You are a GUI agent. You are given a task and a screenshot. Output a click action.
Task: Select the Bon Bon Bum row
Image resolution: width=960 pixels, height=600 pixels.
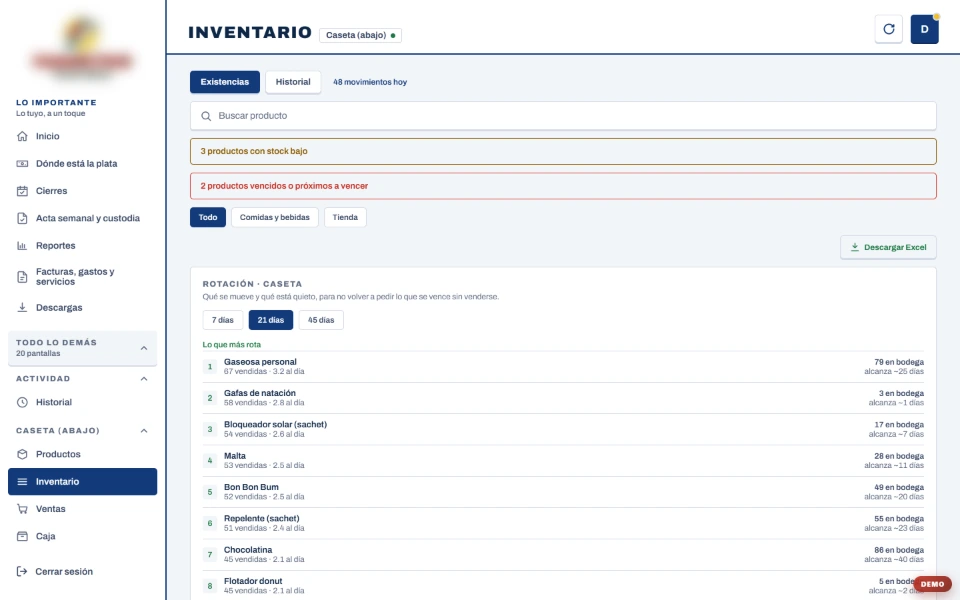pyautogui.click(x=563, y=492)
